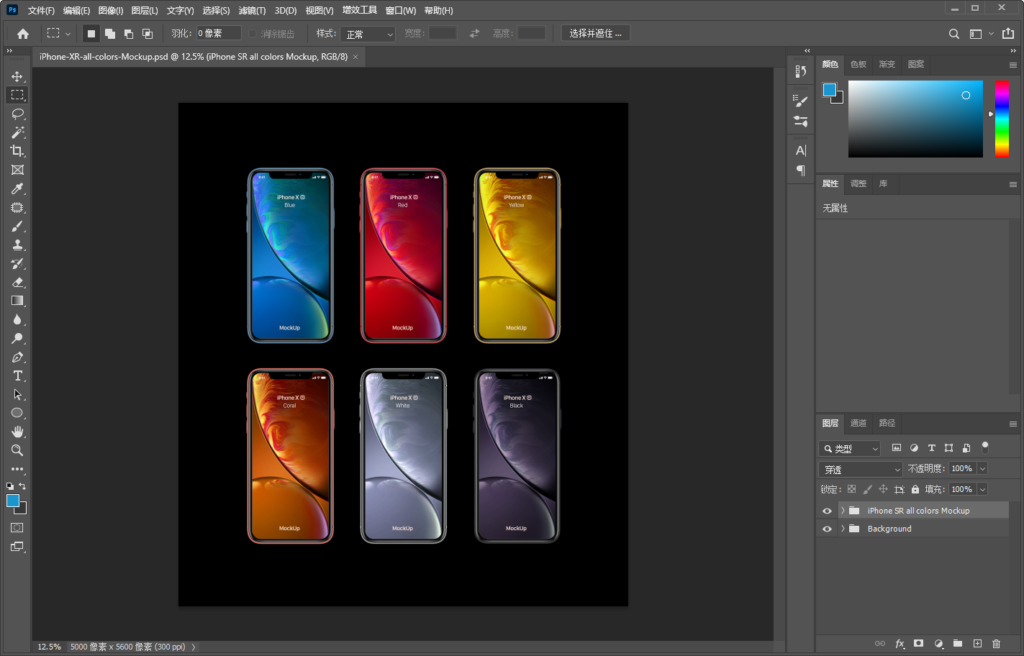This screenshot has width=1024, height=656.
Task: Add a layer mask icon
Action: 918,644
